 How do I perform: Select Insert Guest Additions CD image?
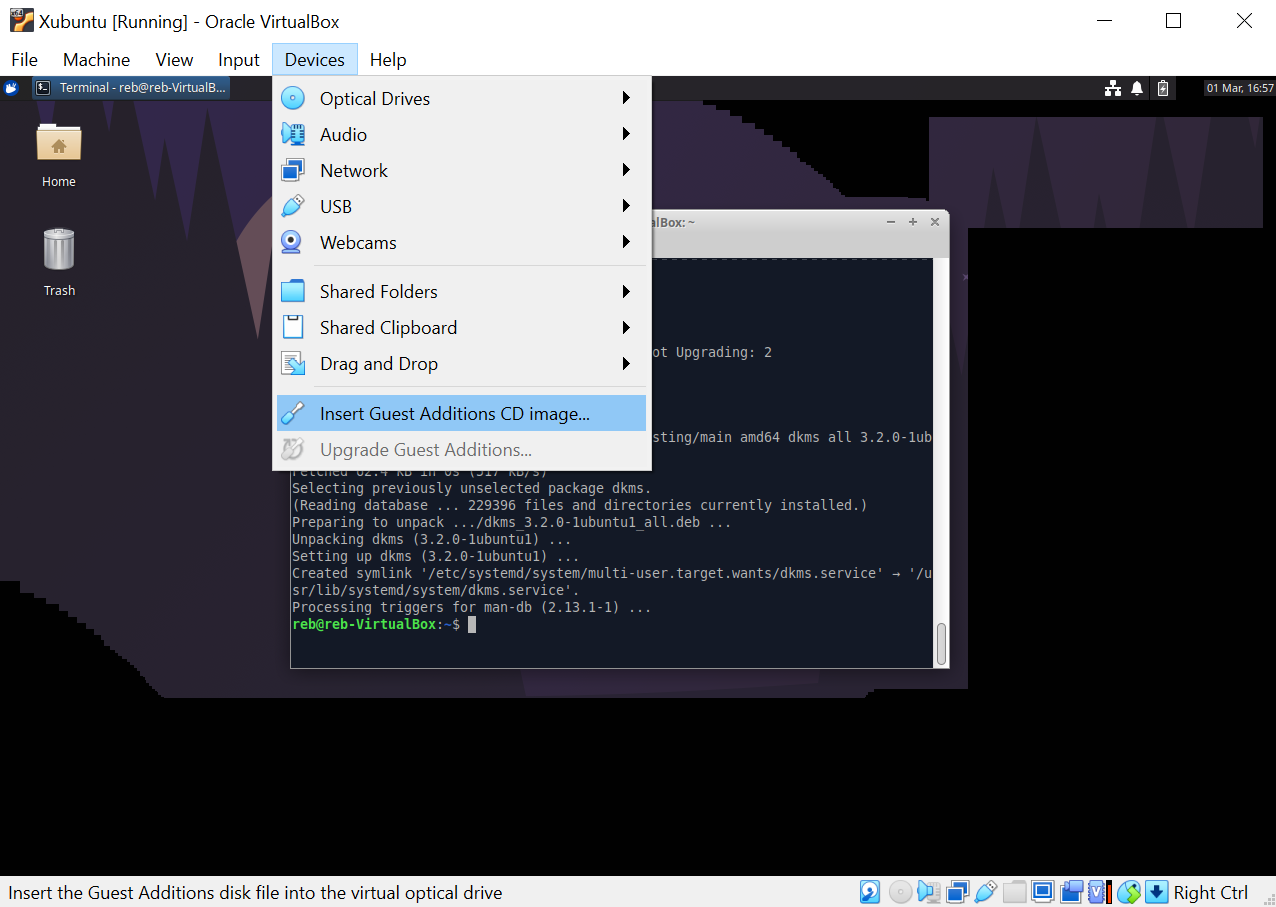pyautogui.click(x=462, y=413)
